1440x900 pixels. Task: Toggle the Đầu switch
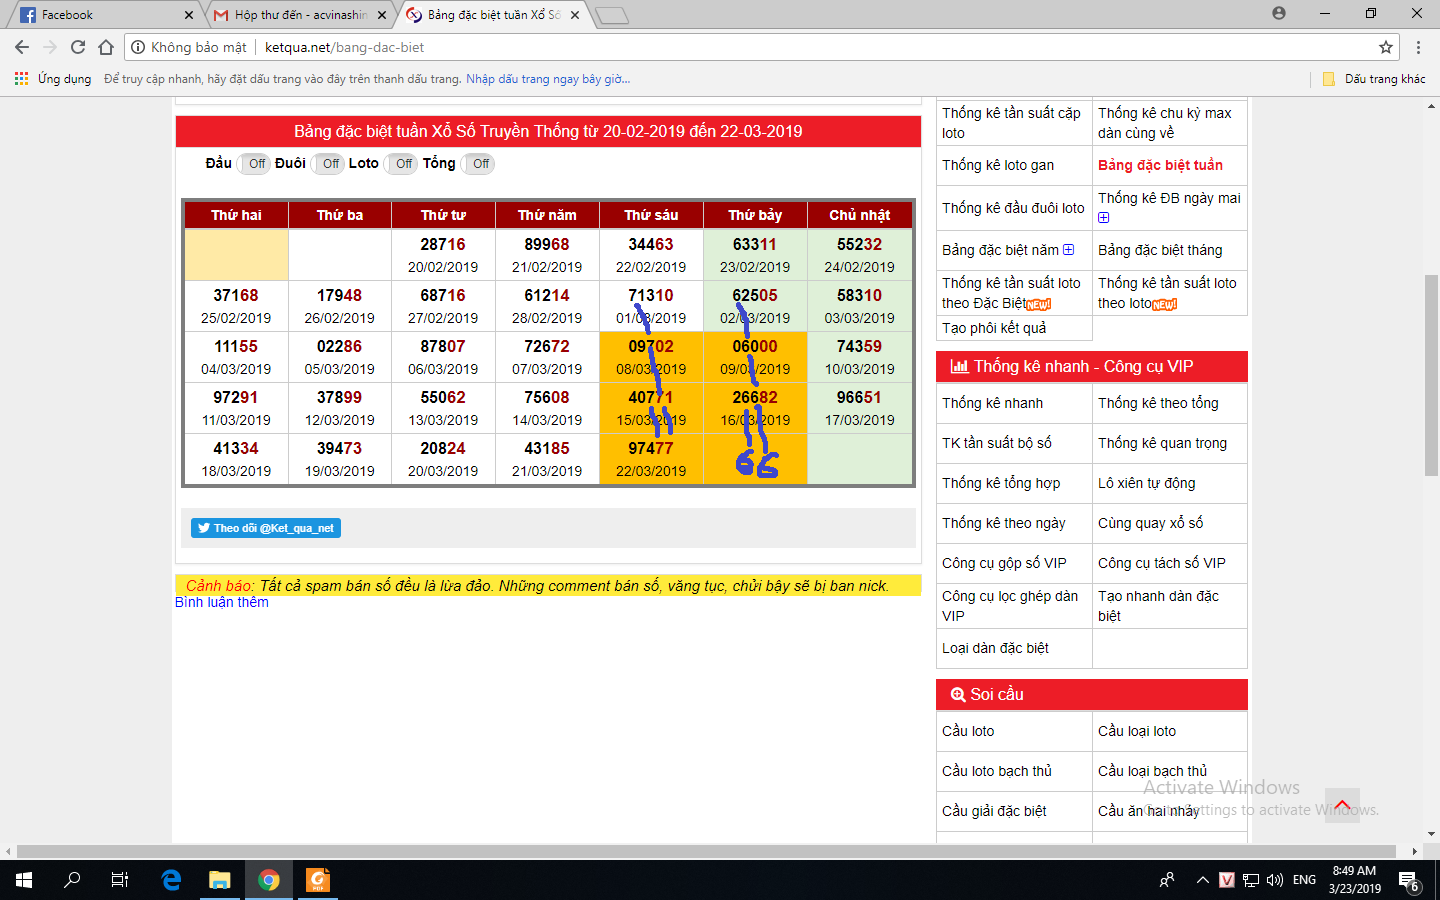coord(256,164)
